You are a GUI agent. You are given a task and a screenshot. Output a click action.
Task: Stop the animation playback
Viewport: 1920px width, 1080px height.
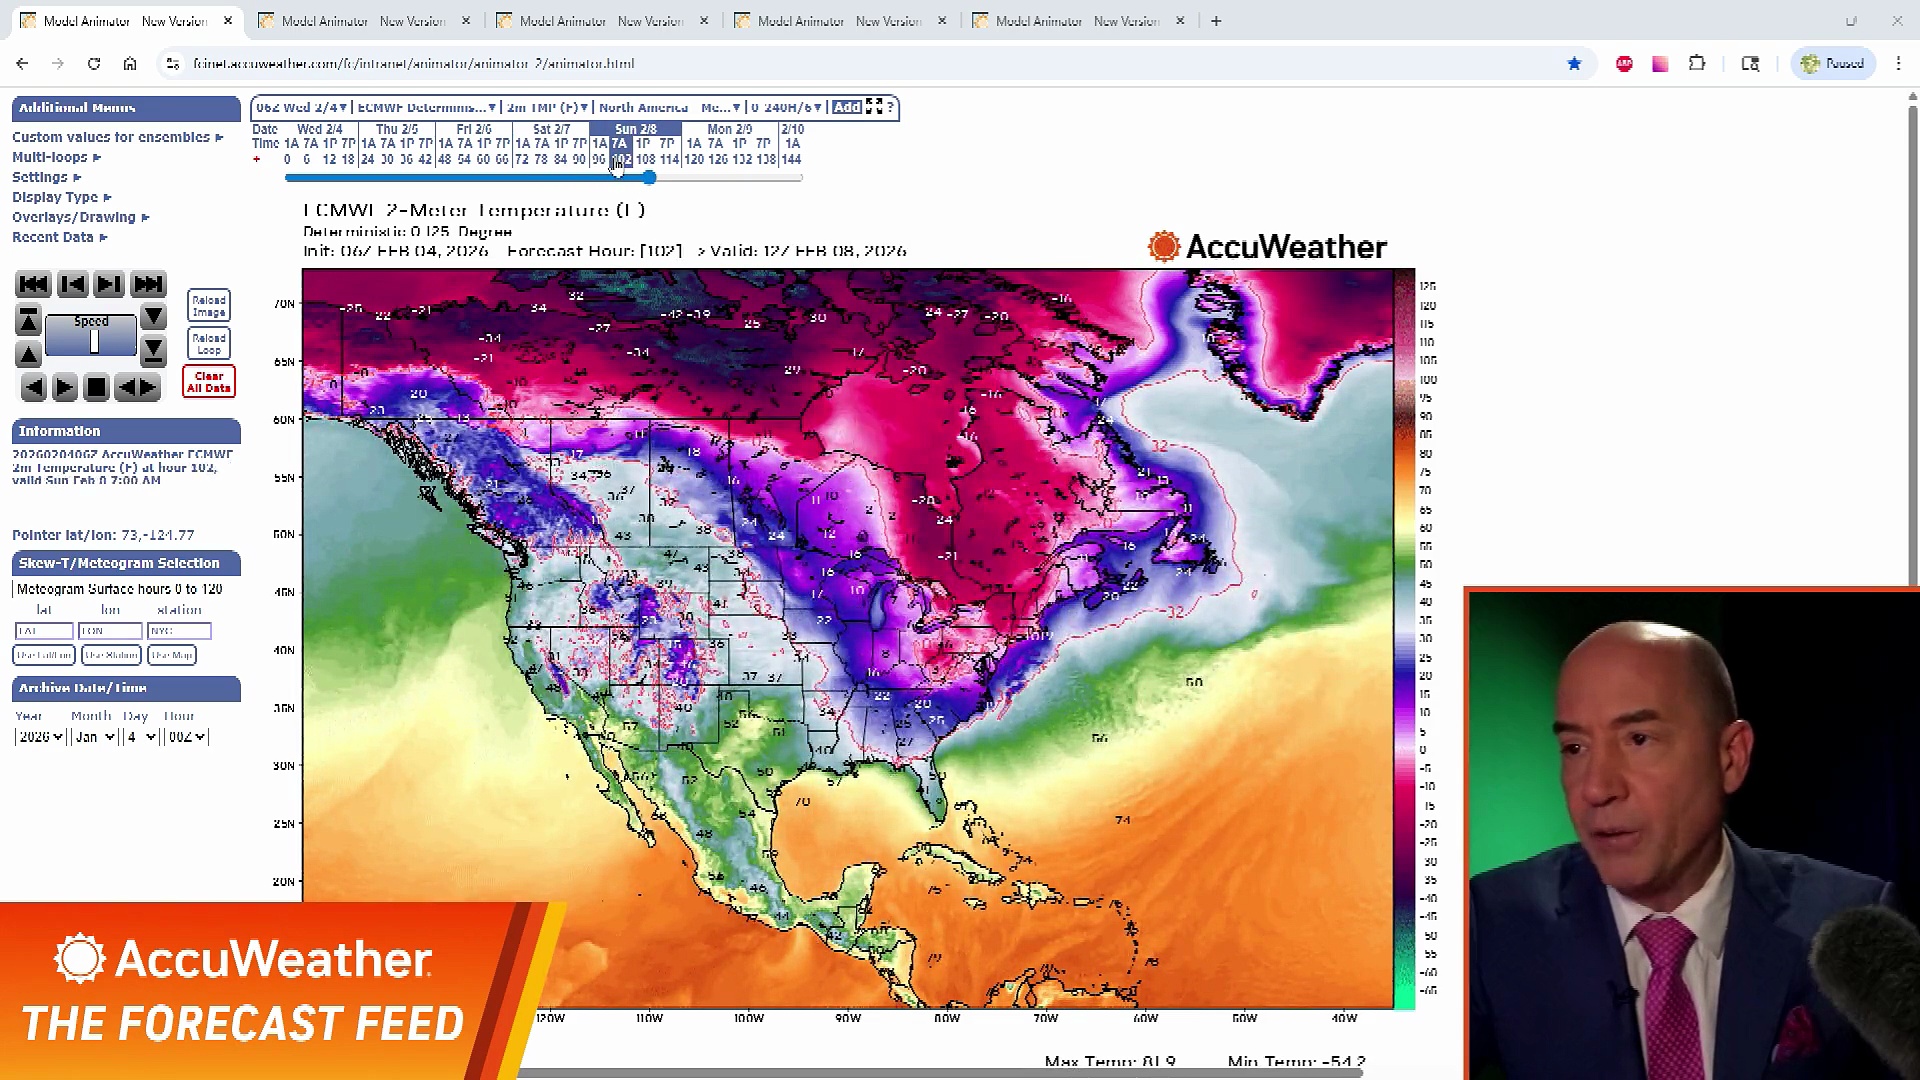click(x=96, y=388)
